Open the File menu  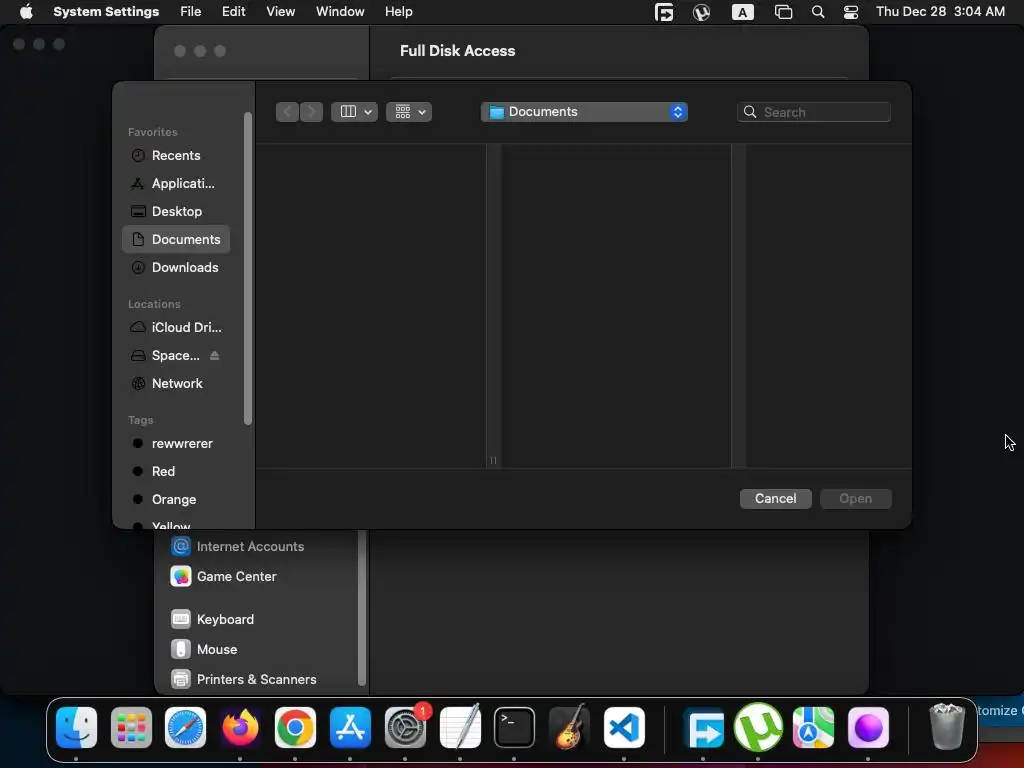click(191, 12)
